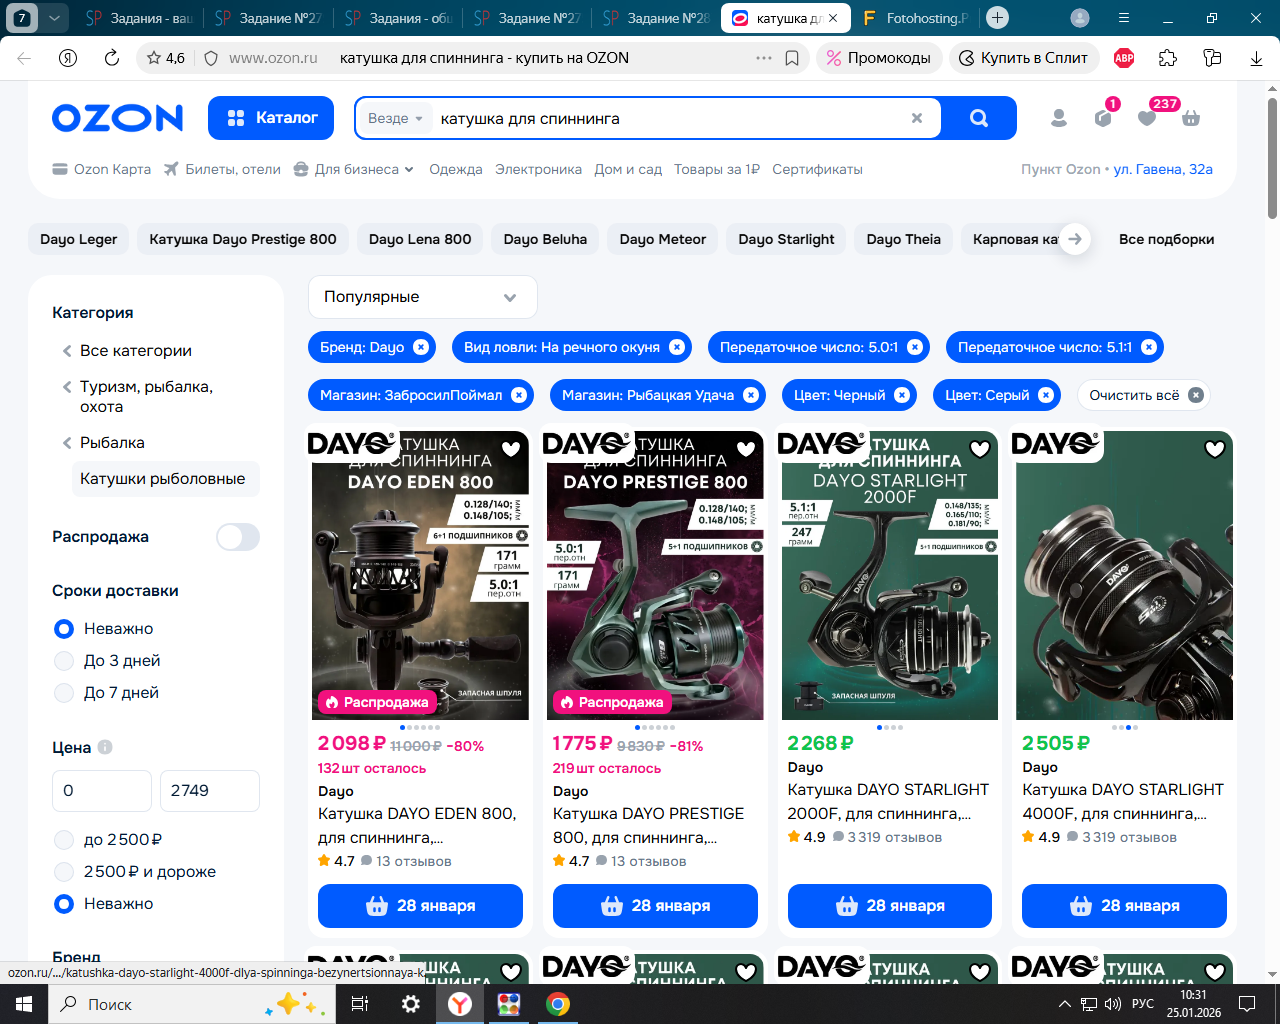Viewport: 1280px width, 1024px height.
Task: Select 'Неважно' under price
Action: (64, 904)
